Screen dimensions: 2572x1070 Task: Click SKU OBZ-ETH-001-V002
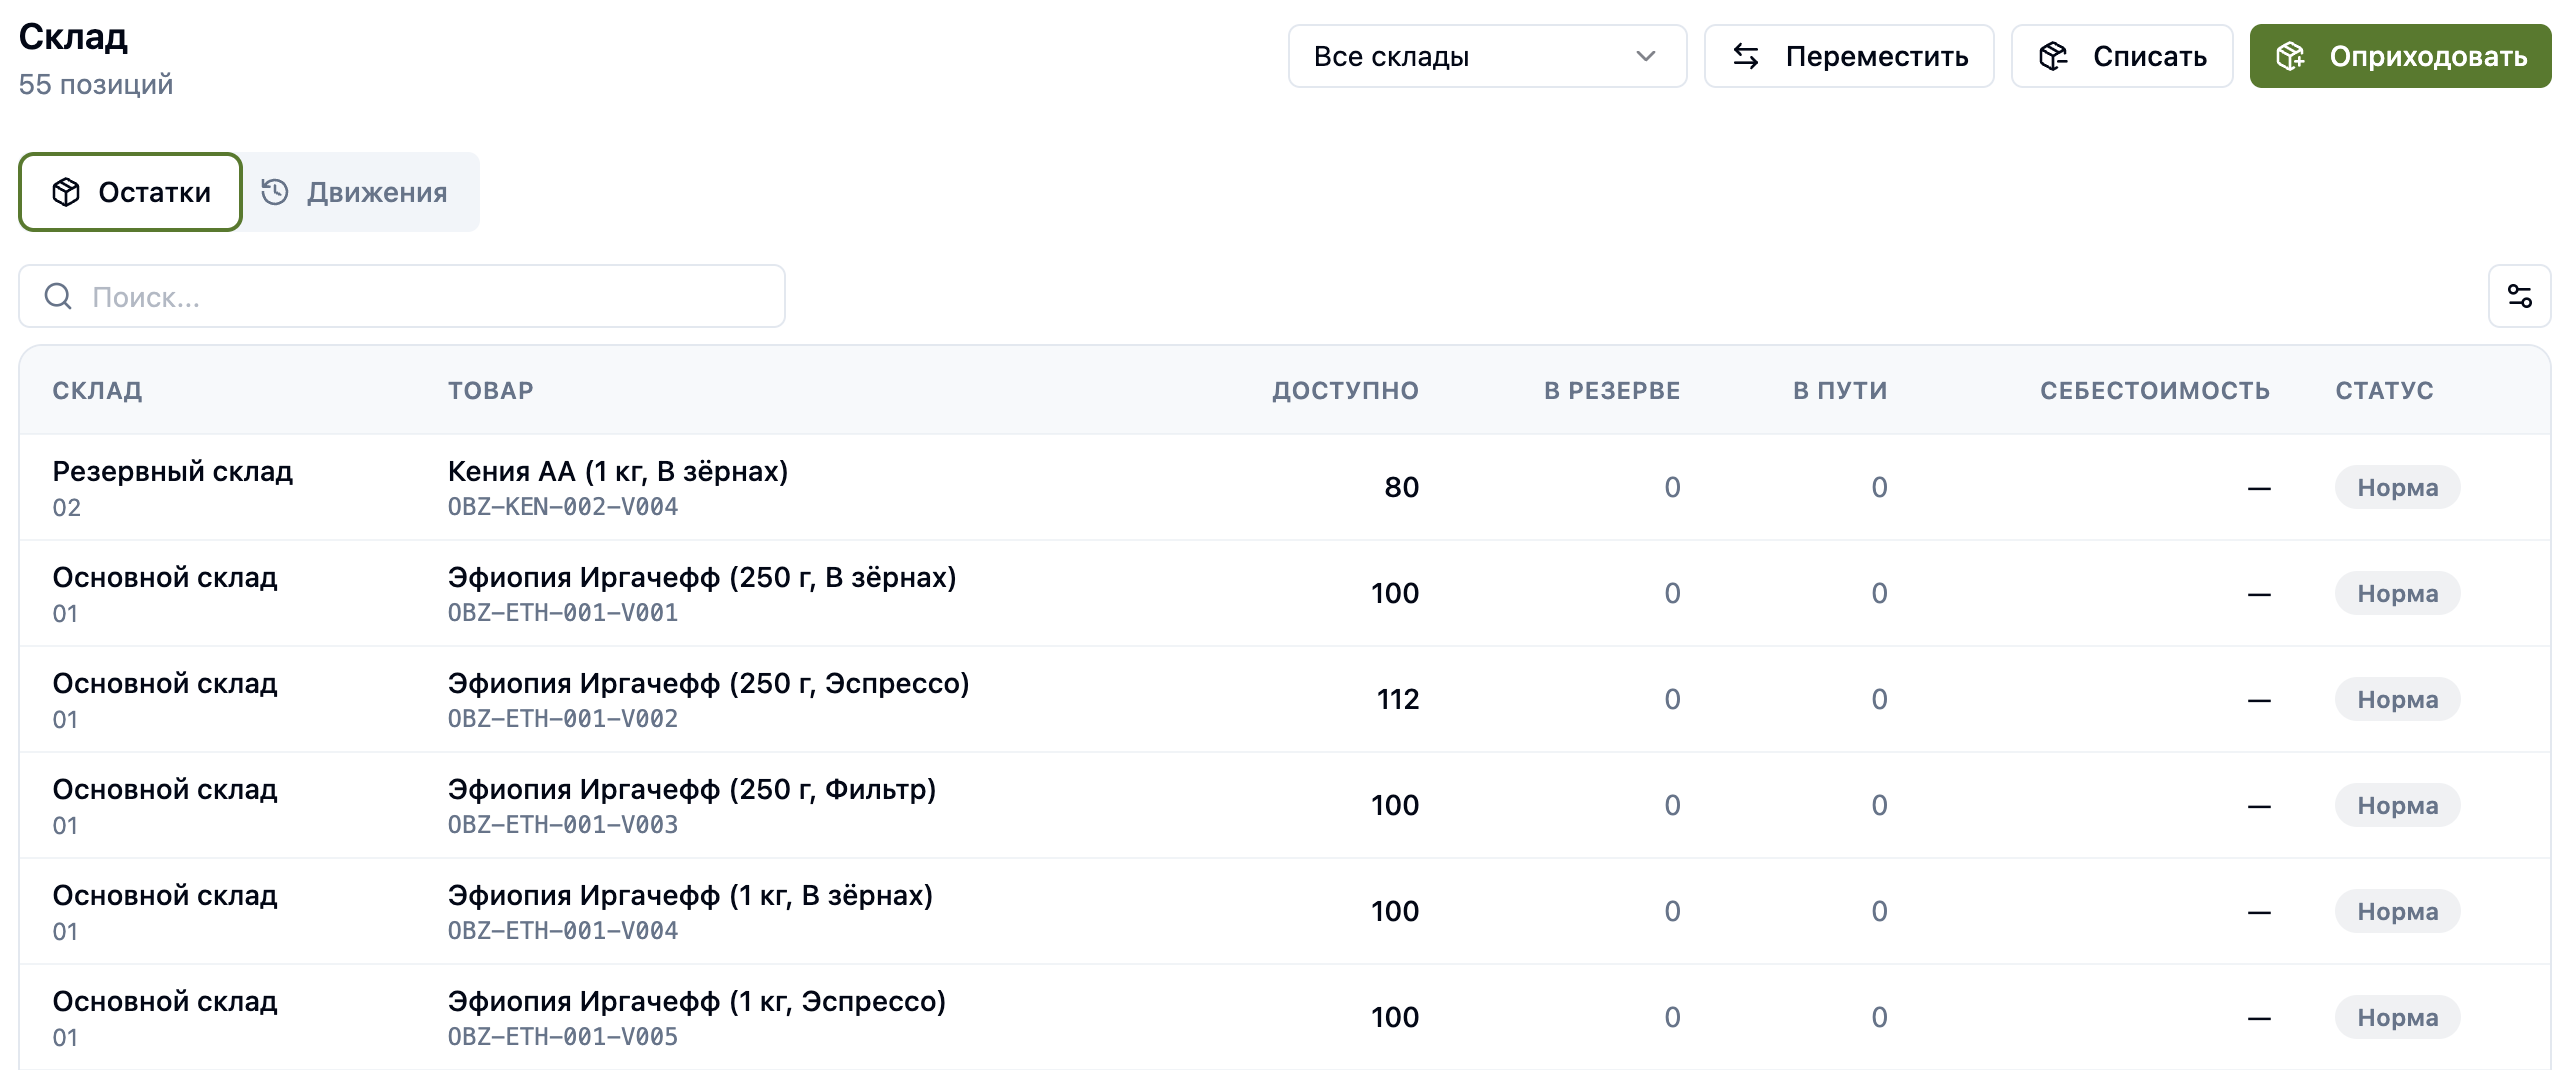point(563,719)
